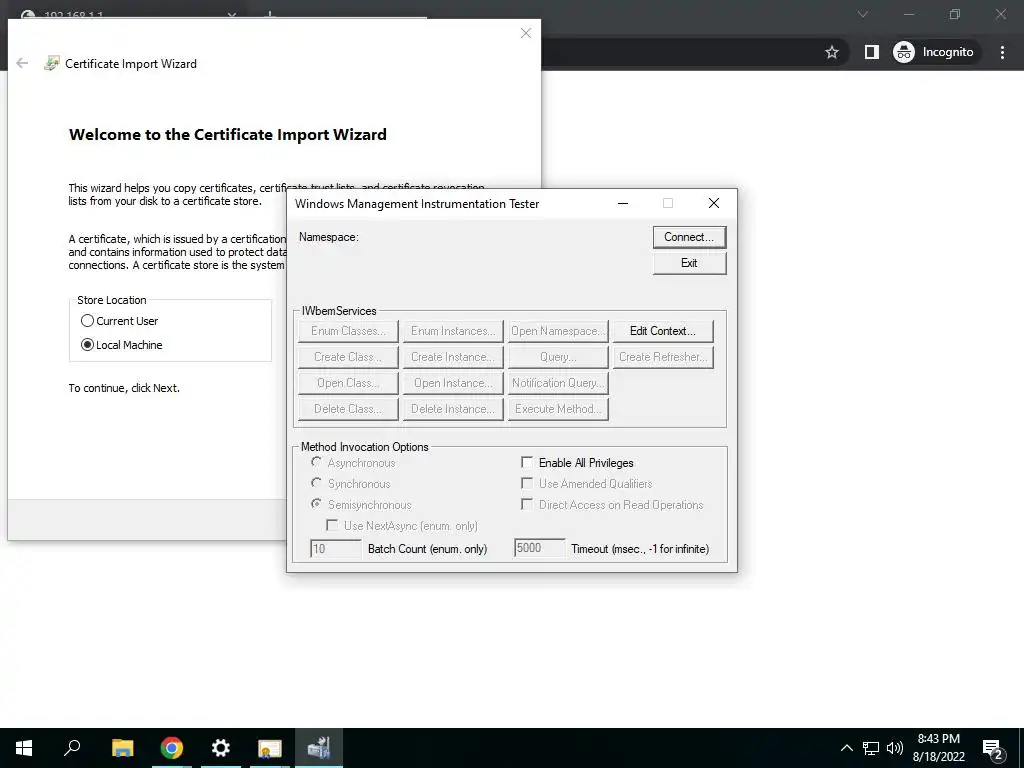The width and height of the screenshot is (1024, 768).
Task: Click the Batch Count input field
Action: click(x=336, y=549)
